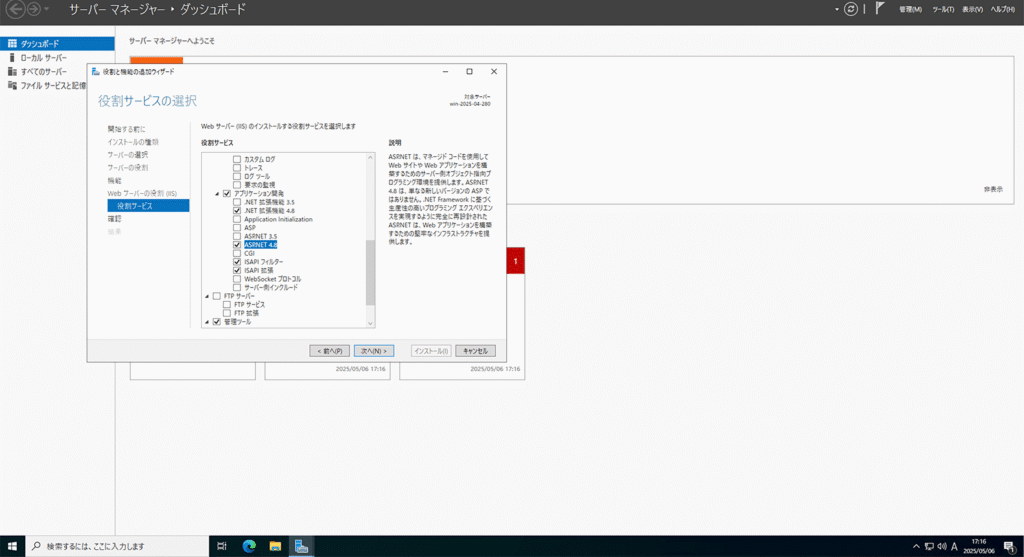Go to 機能 wizard step

pos(114,181)
